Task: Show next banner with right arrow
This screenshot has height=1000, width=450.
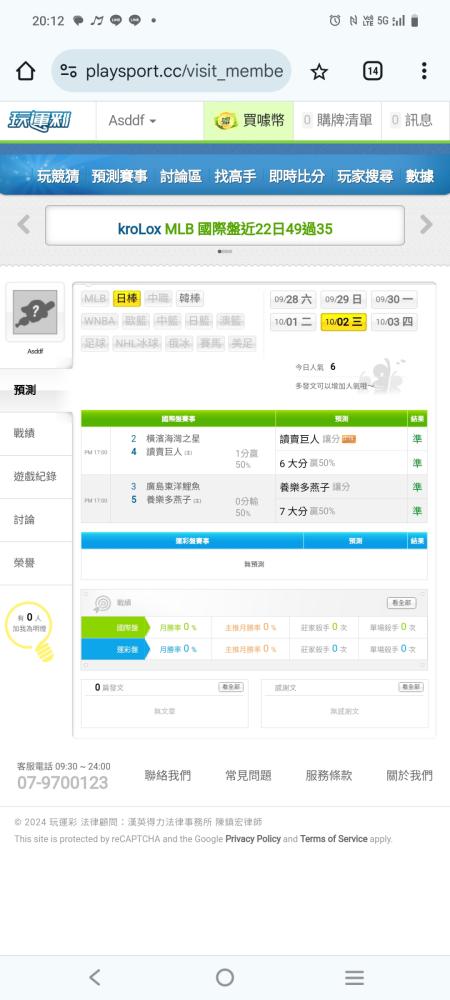Action: tap(426, 224)
